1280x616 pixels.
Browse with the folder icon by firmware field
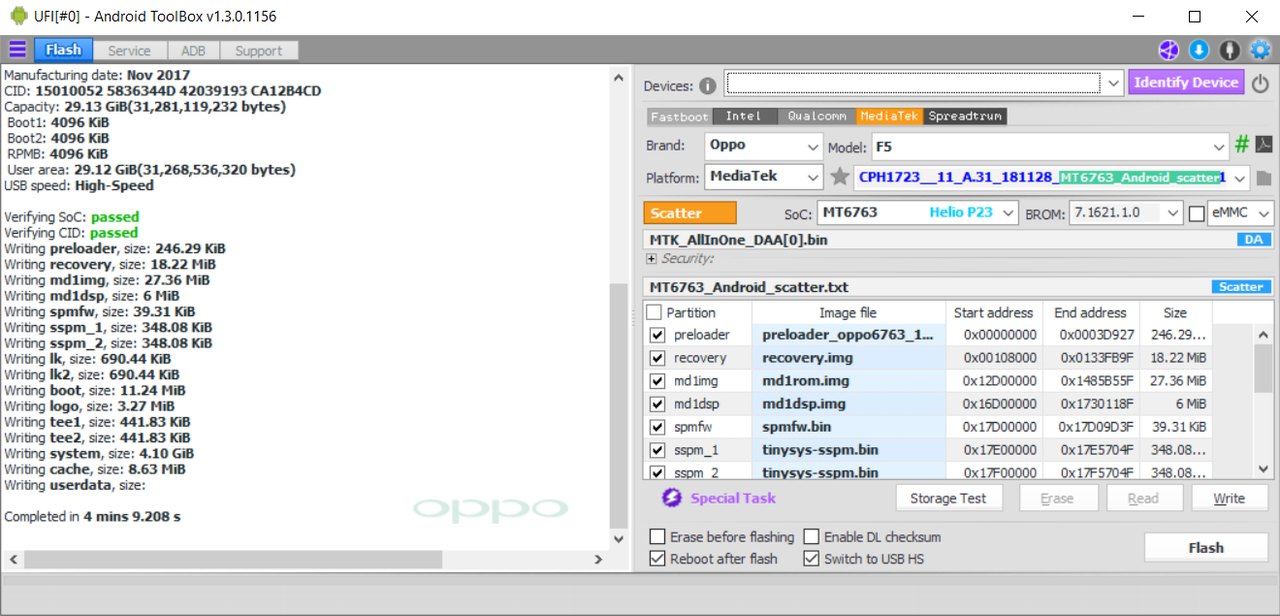(1264, 178)
